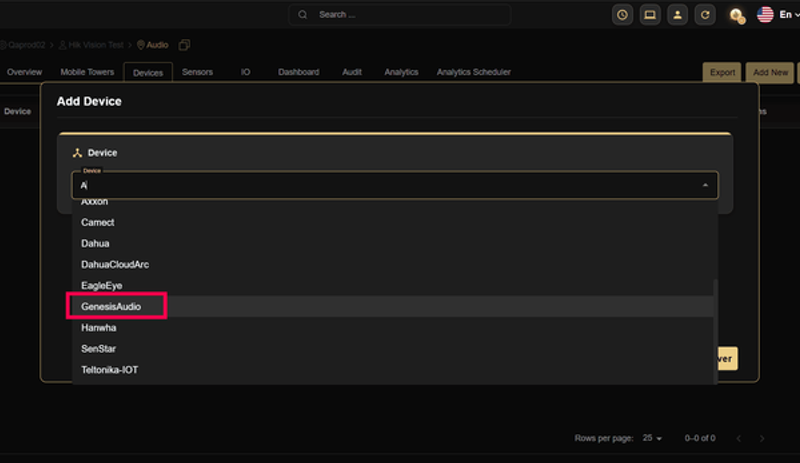
Task: Go to next page arrow
Action: coord(762,438)
